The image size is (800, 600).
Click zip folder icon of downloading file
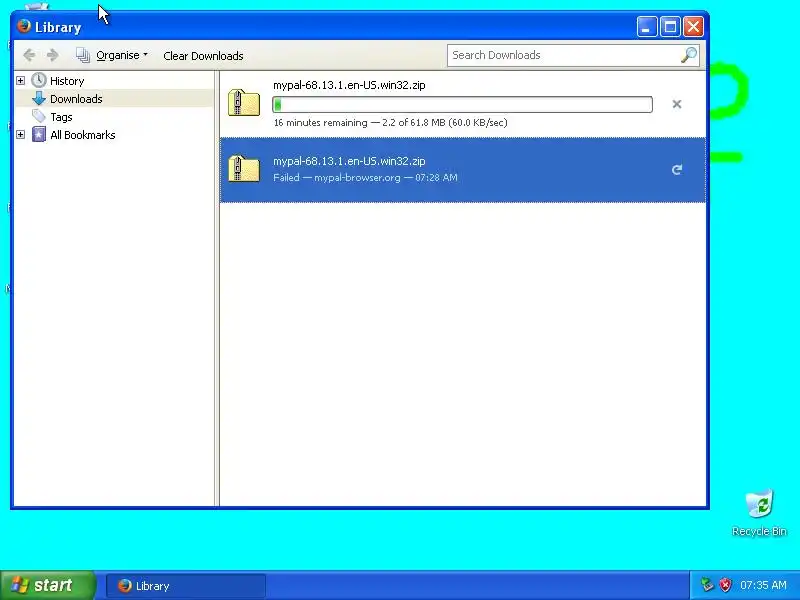click(244, 102)
